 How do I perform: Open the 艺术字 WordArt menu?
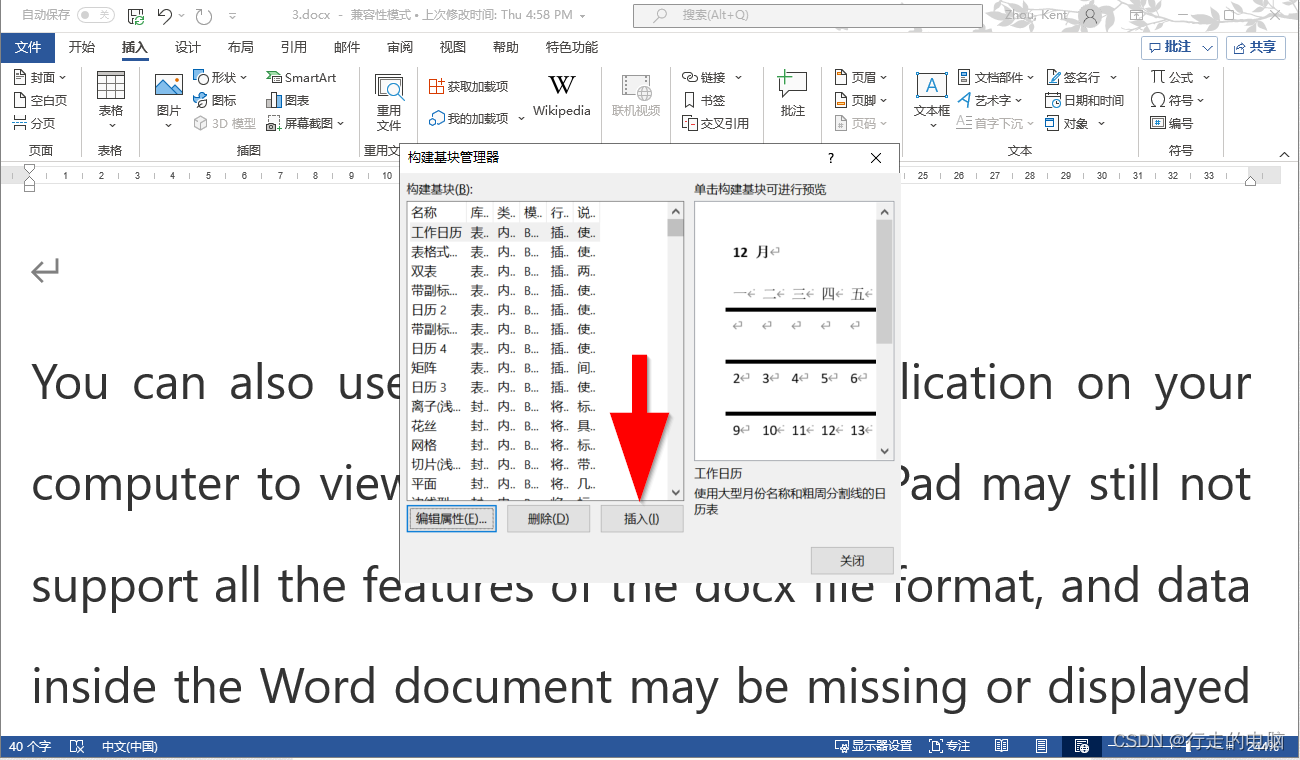[990, 100]
